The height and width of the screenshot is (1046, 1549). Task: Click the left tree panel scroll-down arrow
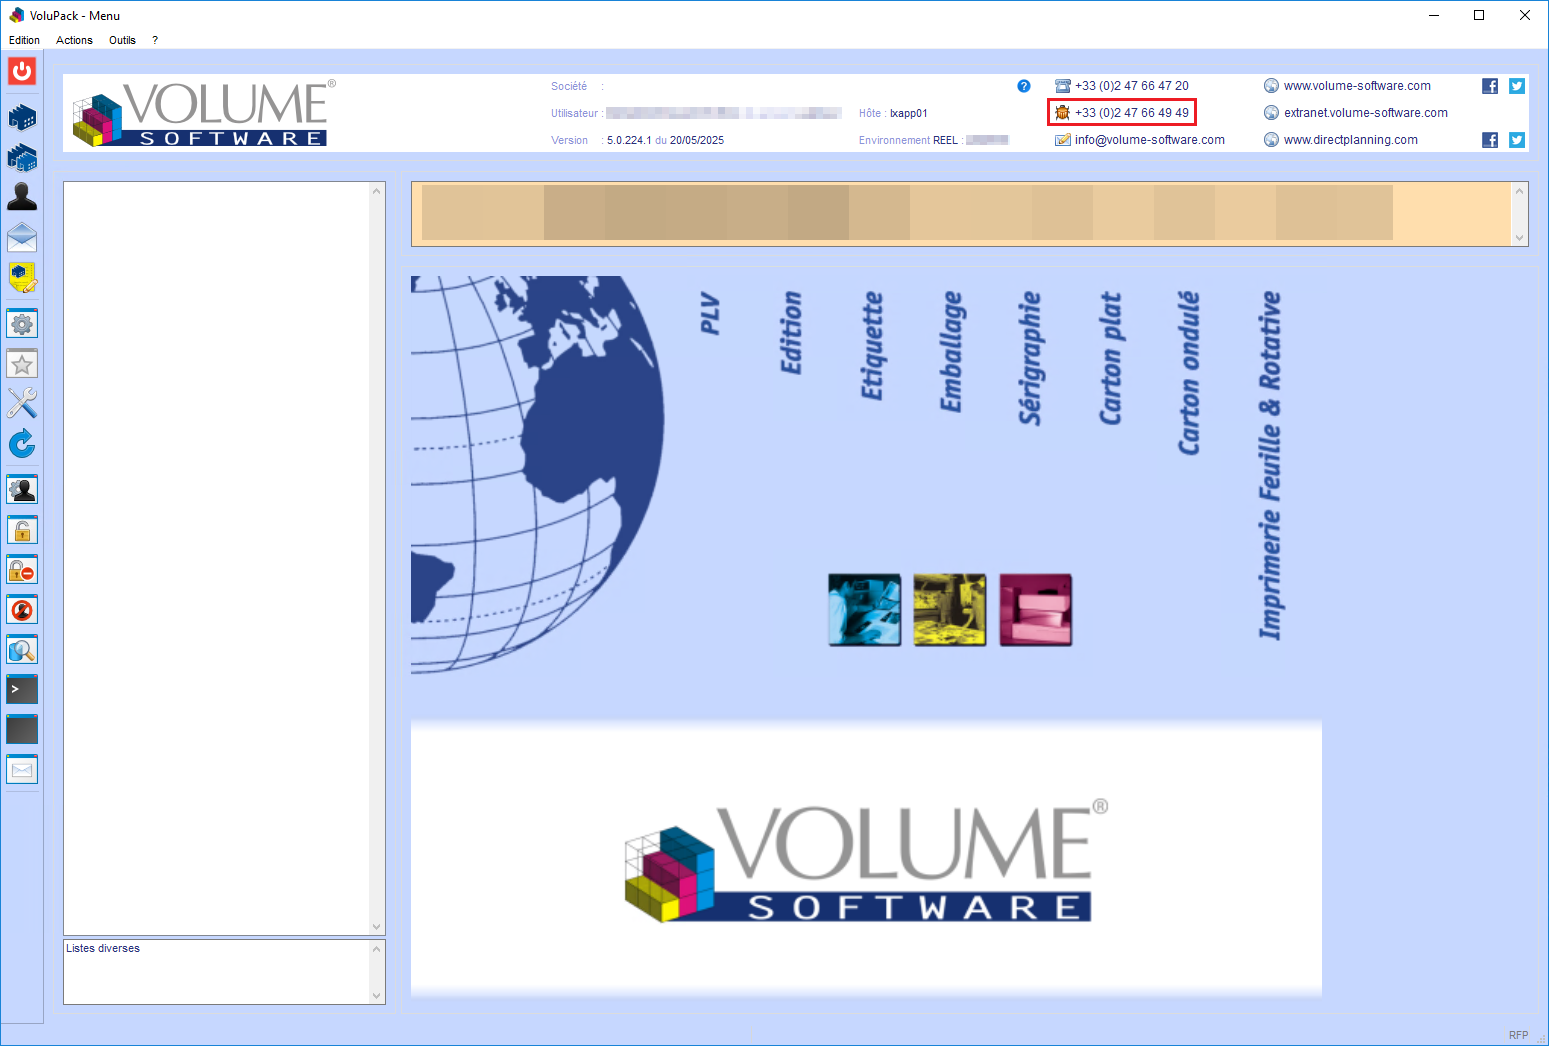click(x=377, y=926)
